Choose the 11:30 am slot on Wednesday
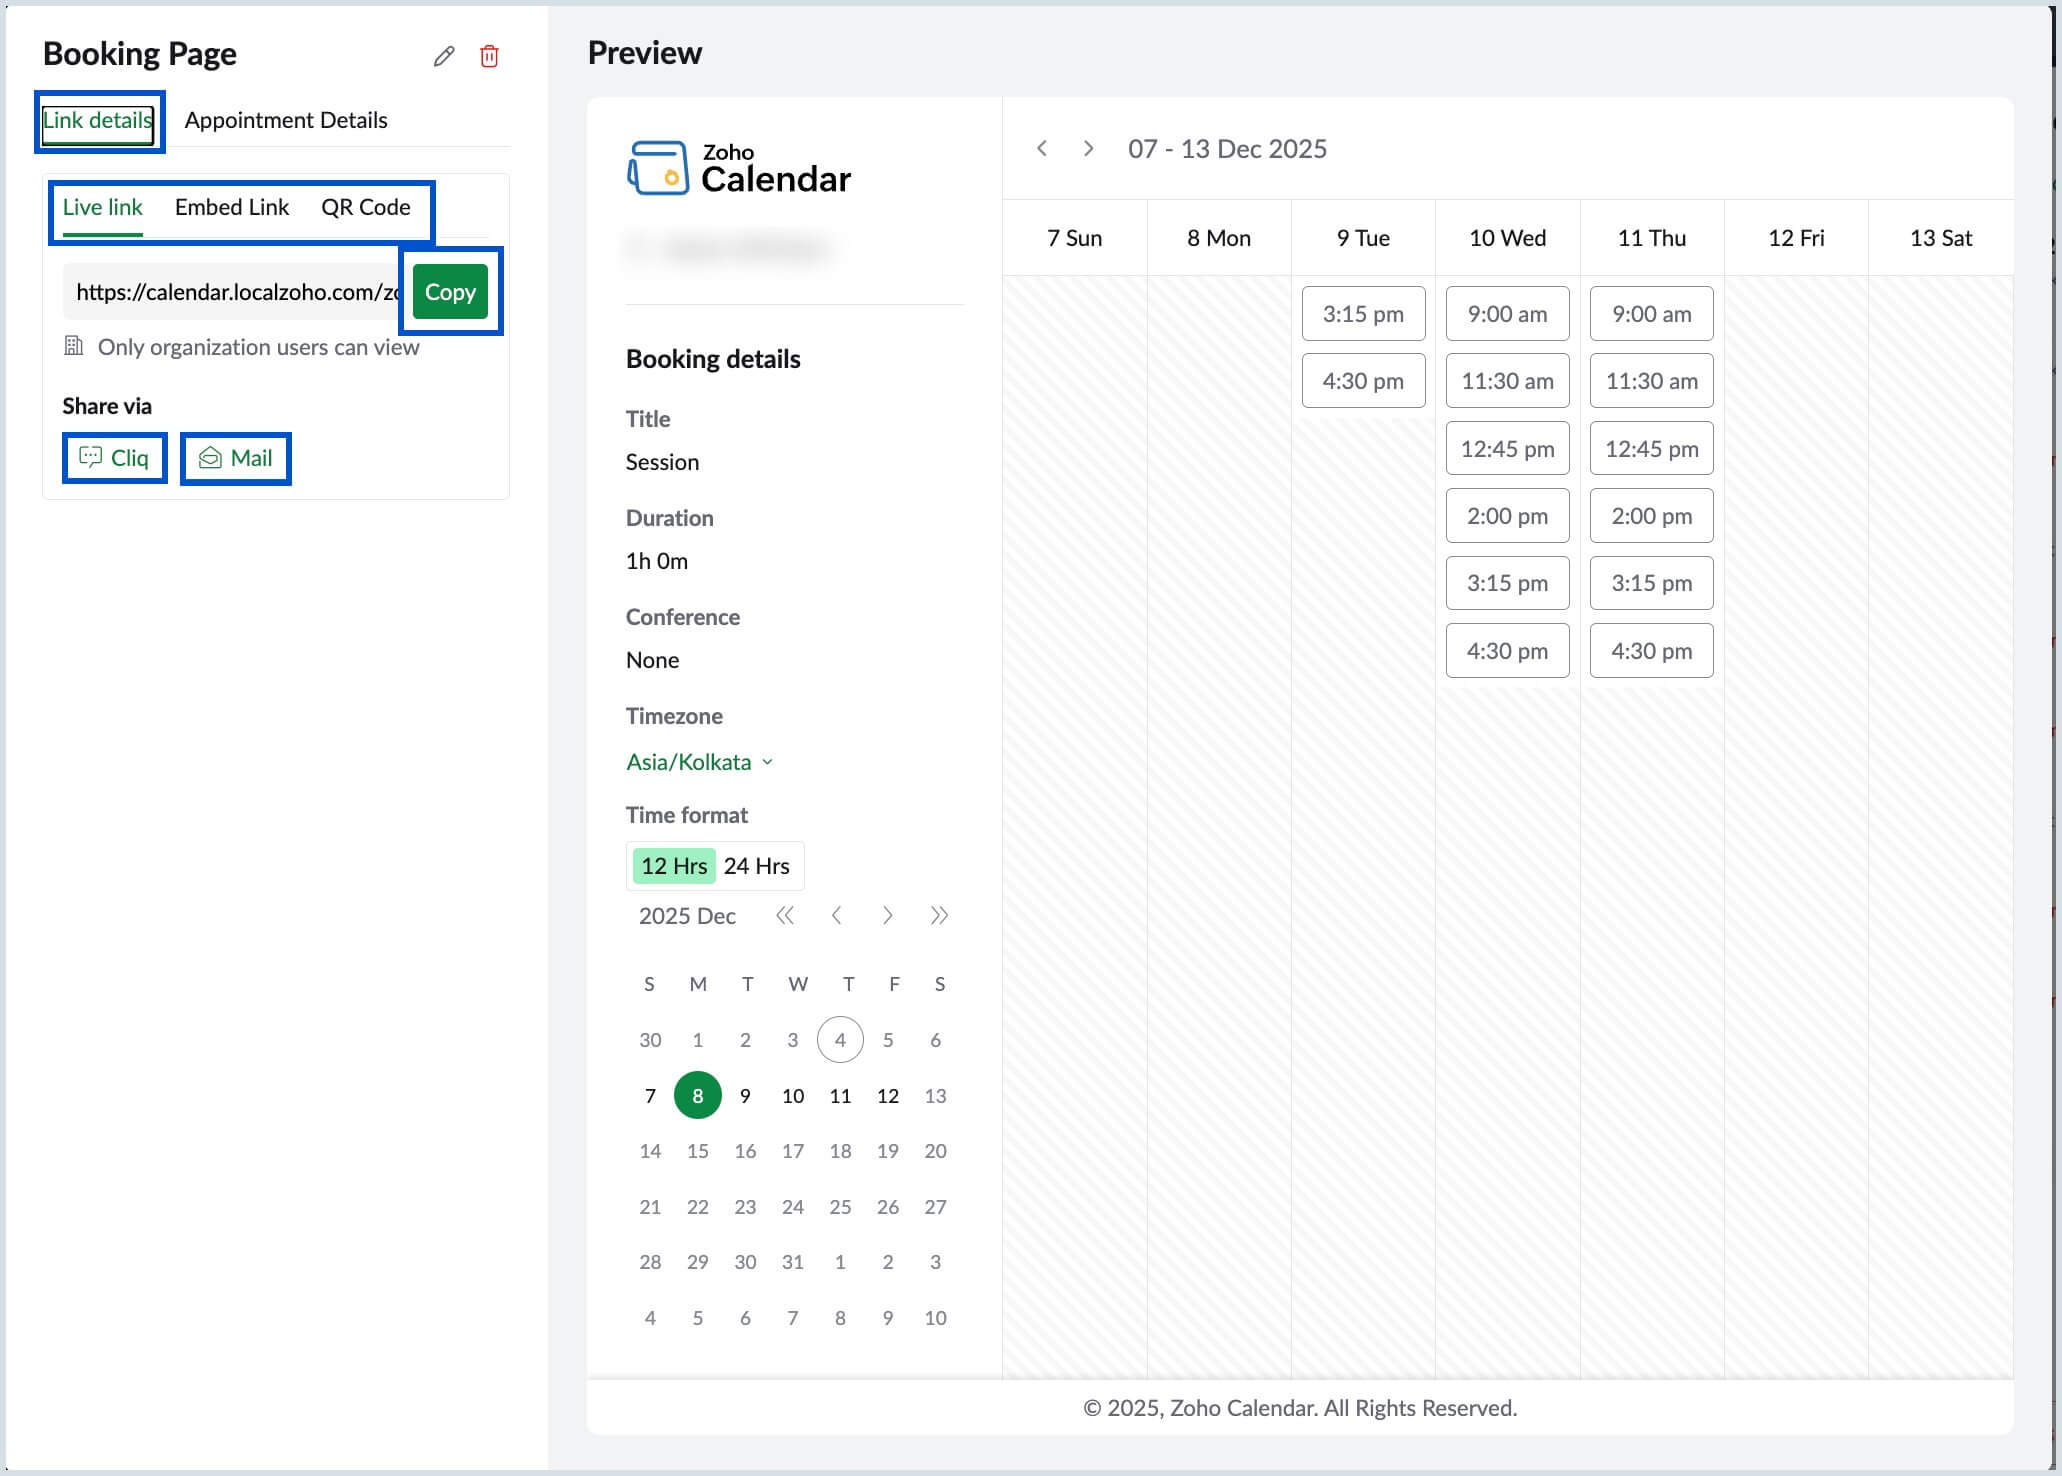The image size is (2062, 1476). [1507, 381]
